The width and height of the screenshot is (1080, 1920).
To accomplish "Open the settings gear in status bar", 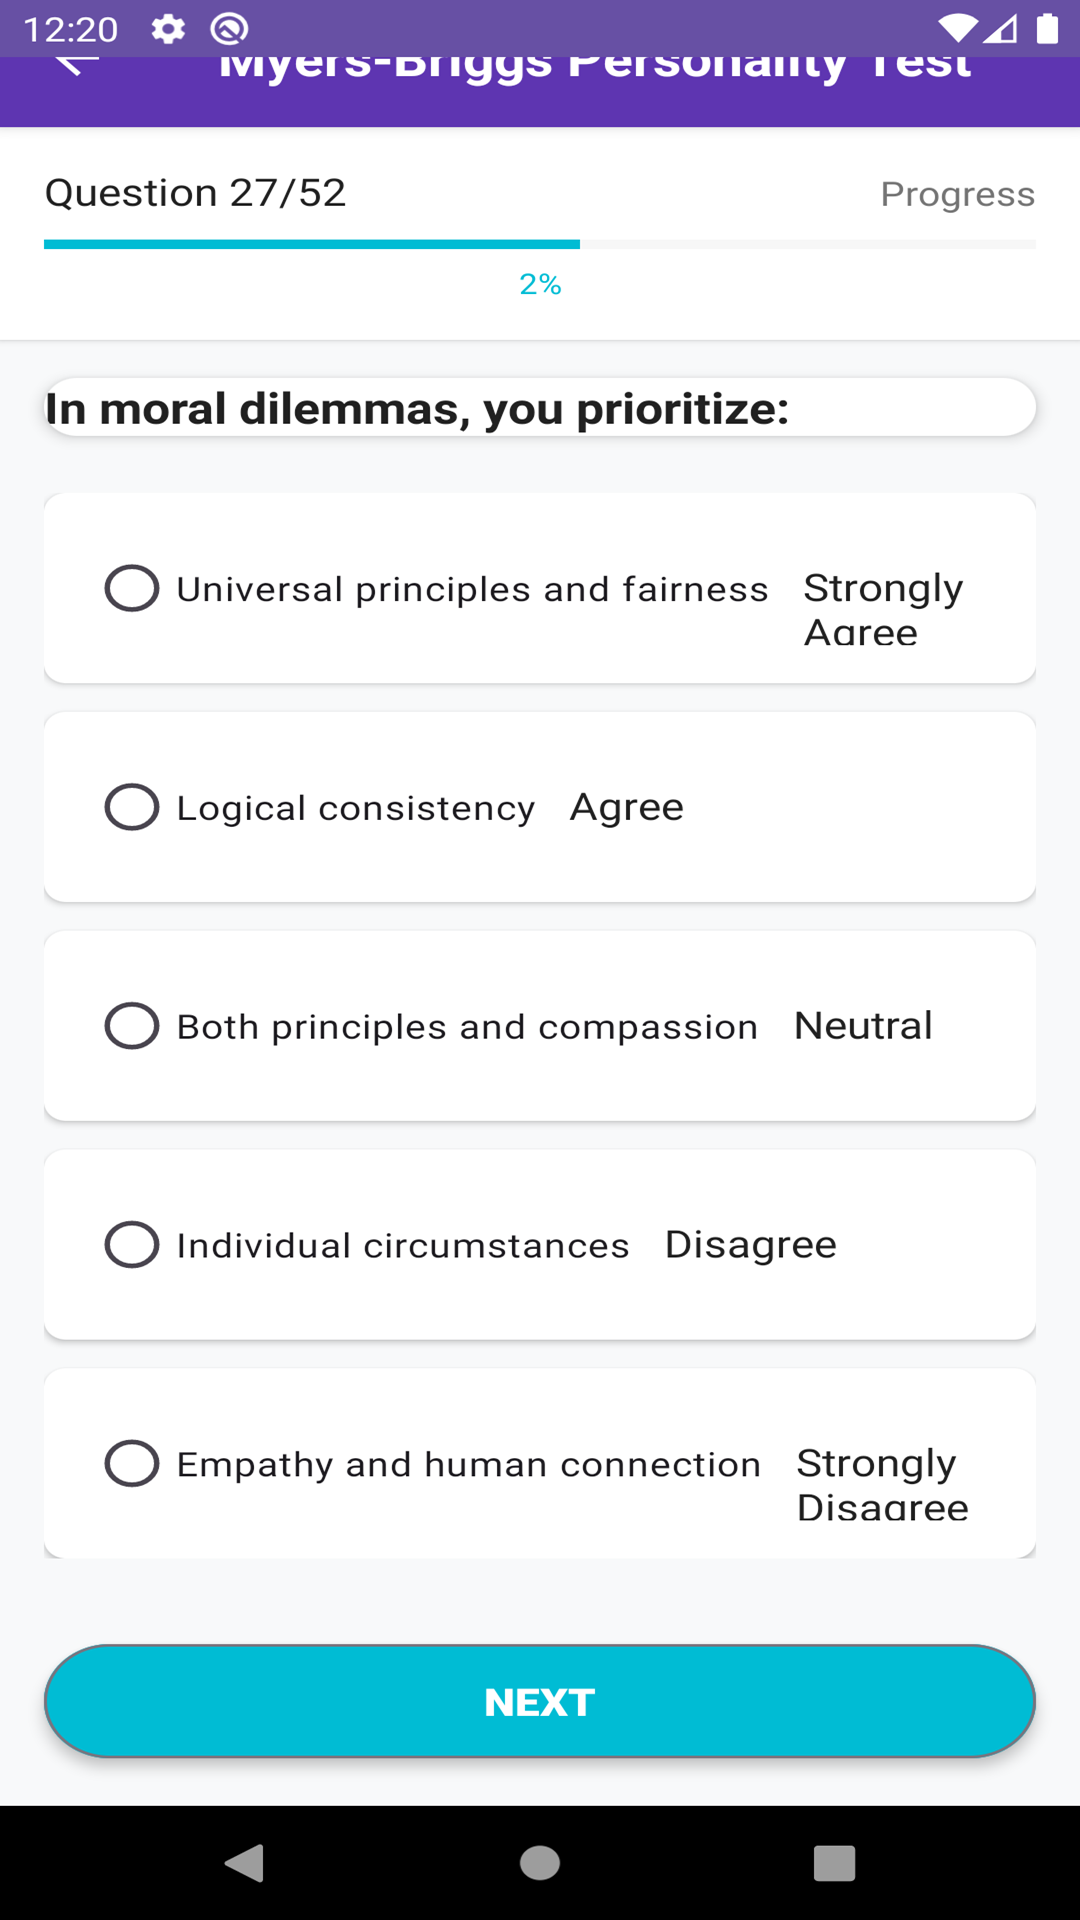I will pos(168,29).
